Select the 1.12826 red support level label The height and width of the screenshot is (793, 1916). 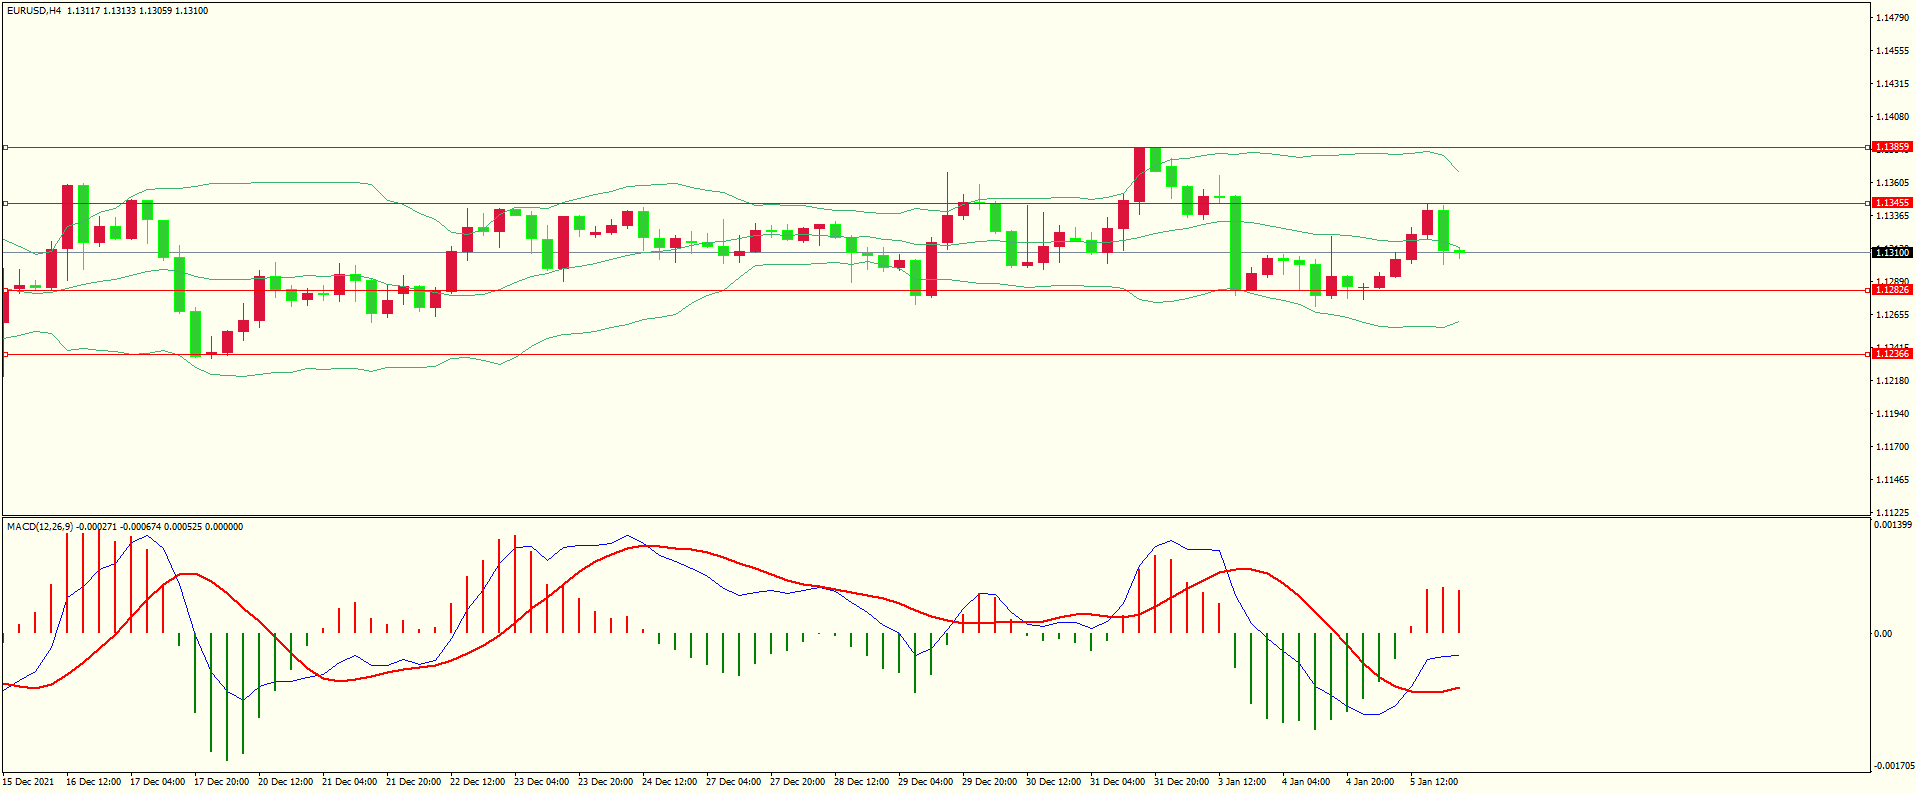1891,290
